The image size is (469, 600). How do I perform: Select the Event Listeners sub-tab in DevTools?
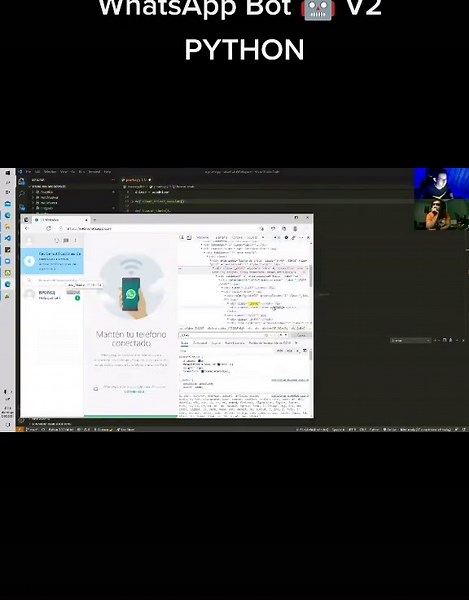pyautogui.click(x=234, y=343)
